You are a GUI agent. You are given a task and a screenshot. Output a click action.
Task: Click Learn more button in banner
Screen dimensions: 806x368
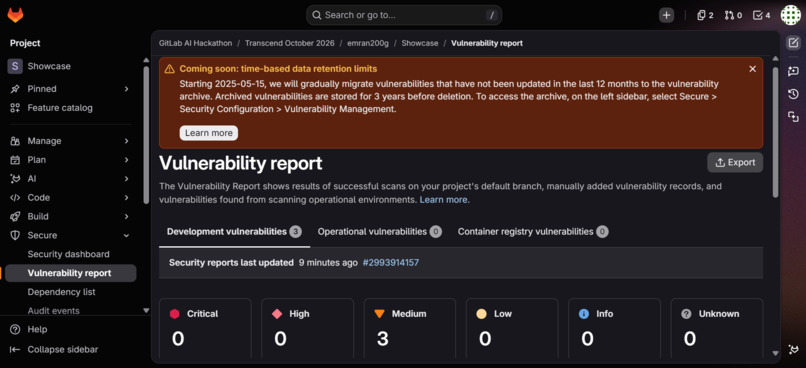(209, 133)
